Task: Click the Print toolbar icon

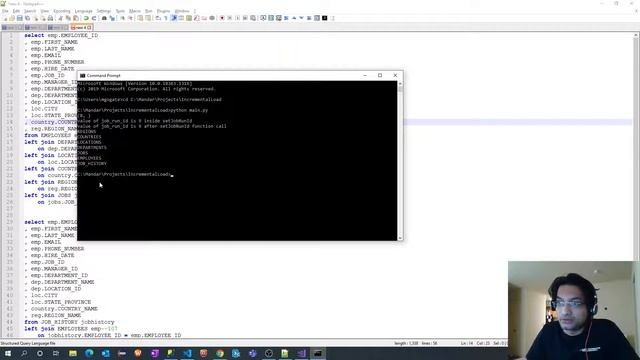Action: (50, 18)
